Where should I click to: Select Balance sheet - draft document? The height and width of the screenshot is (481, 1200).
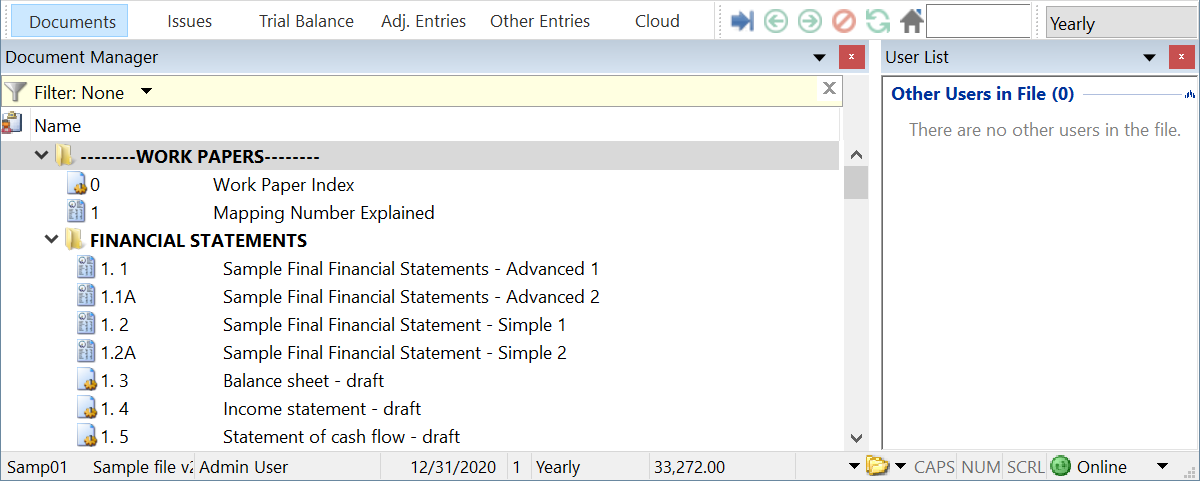303,381
